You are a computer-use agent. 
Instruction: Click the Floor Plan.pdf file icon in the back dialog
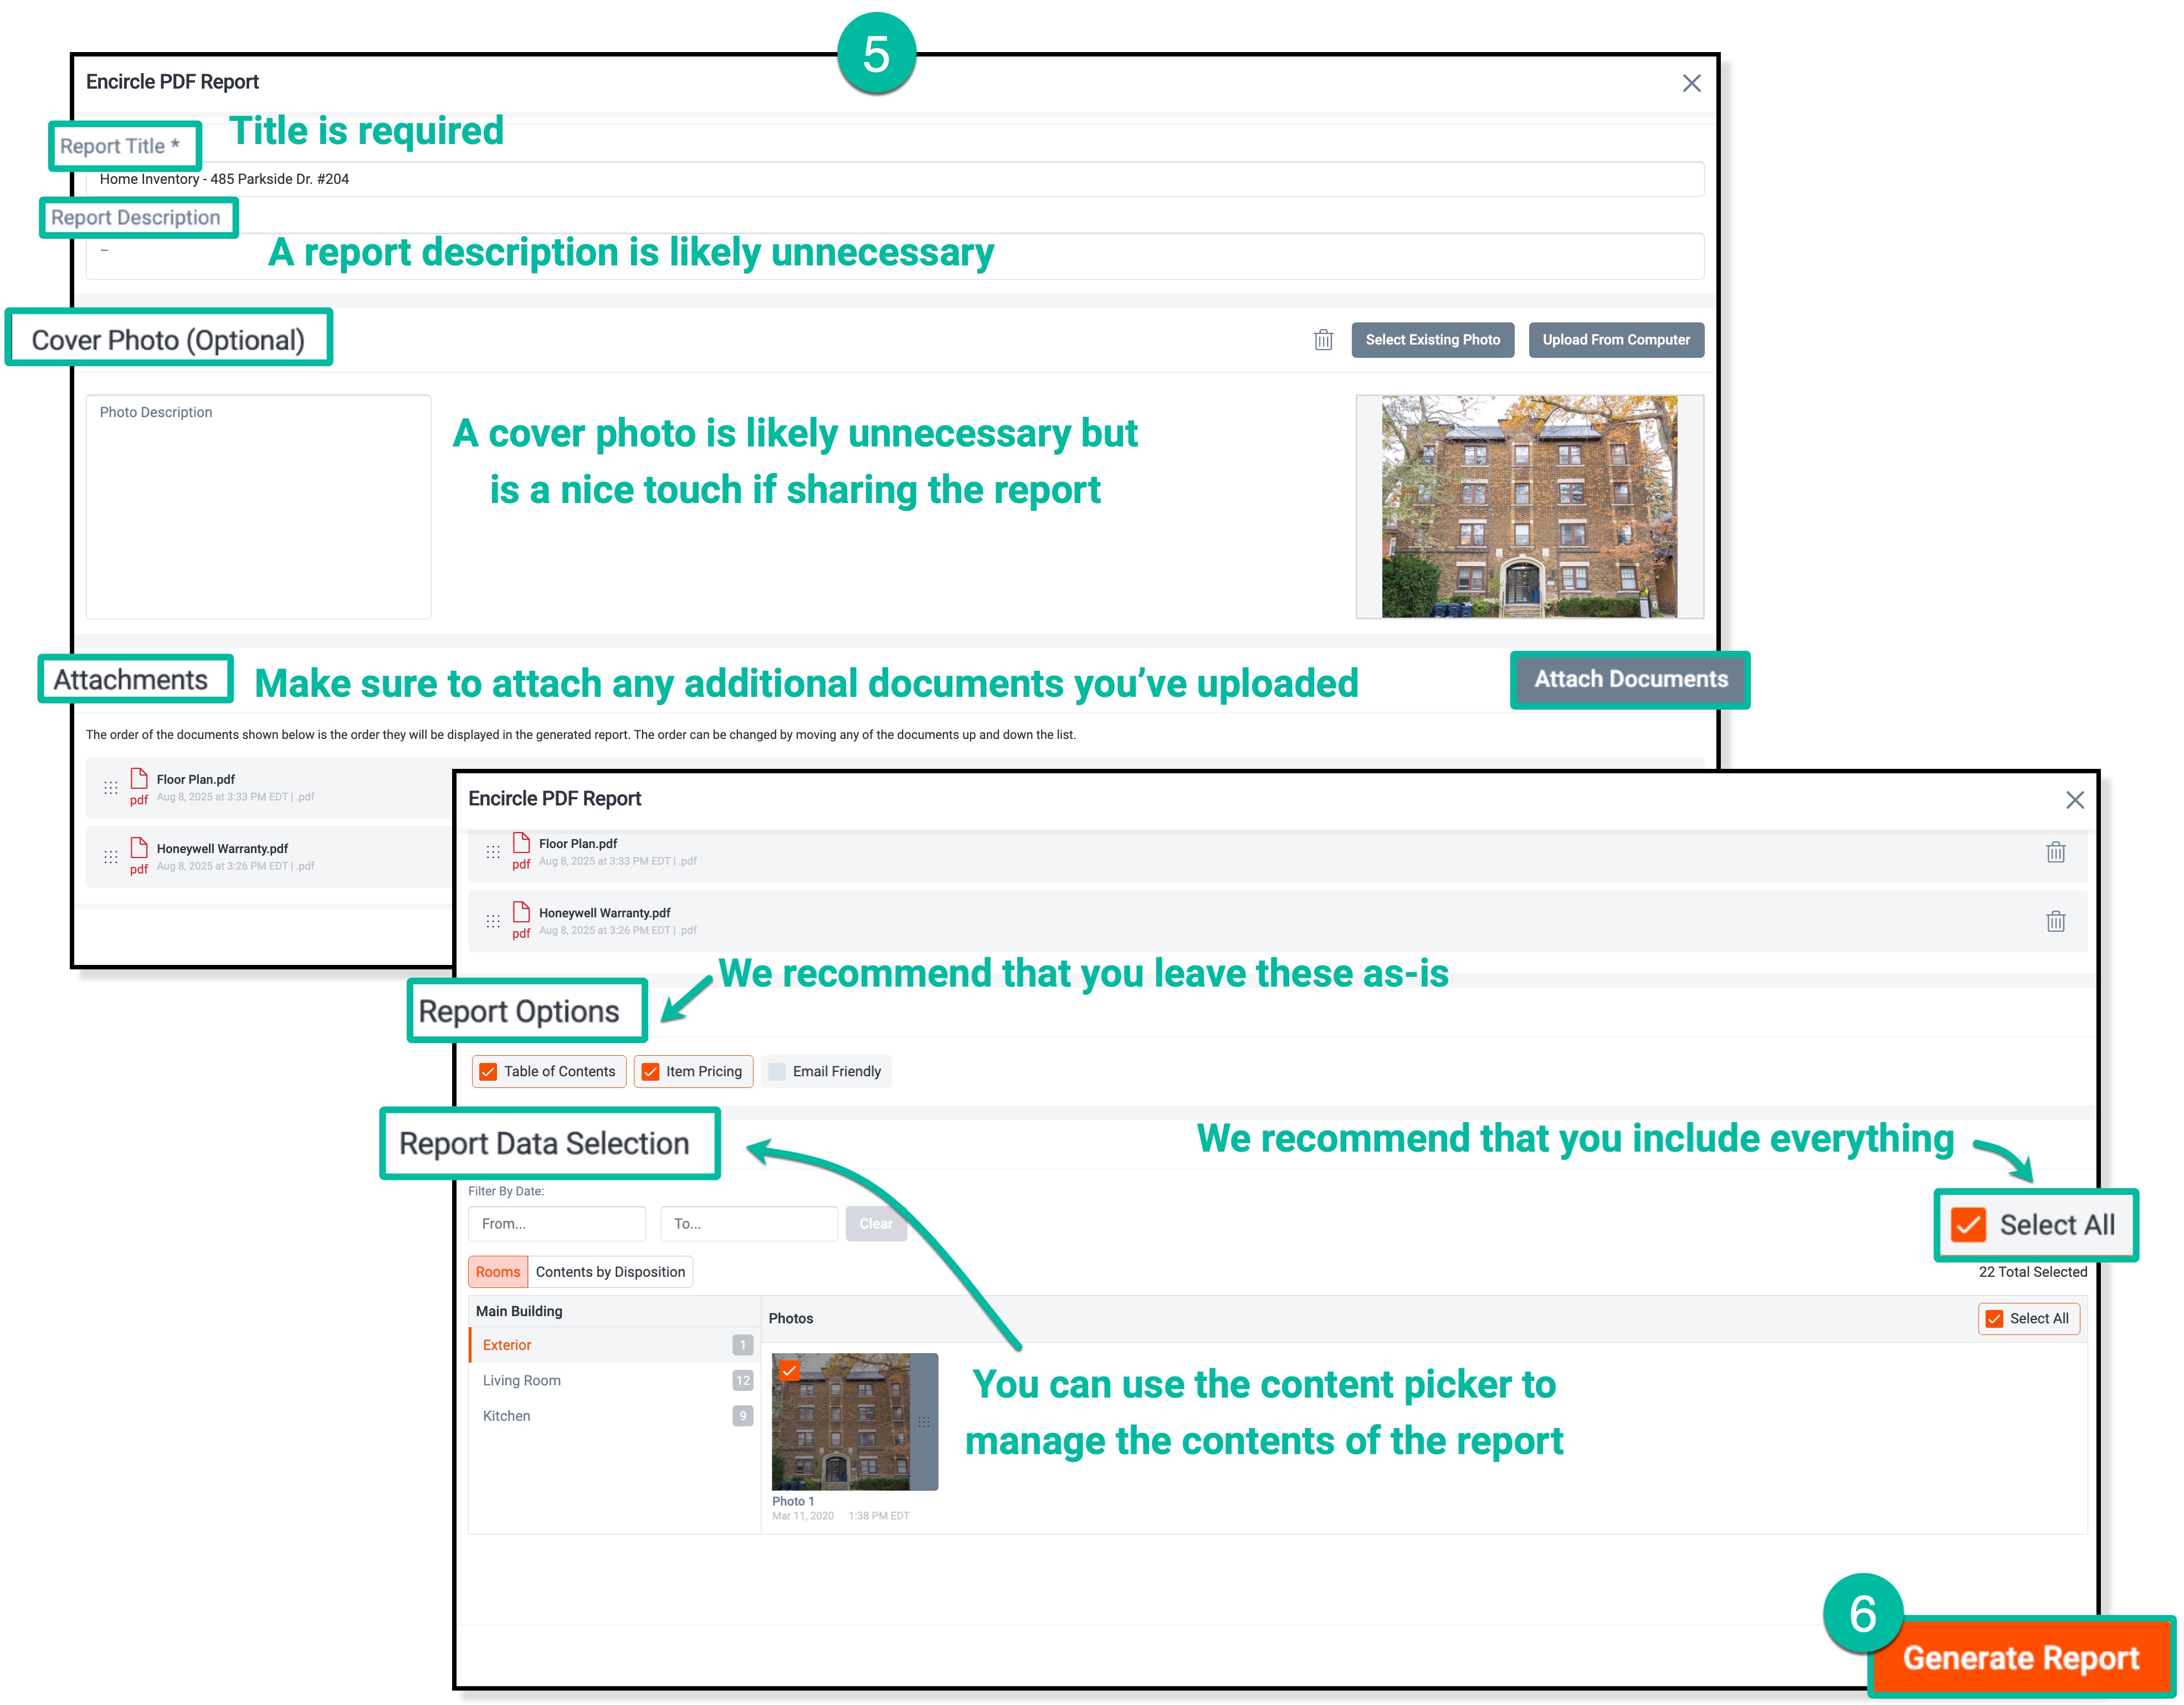click(x=139, y=780)
